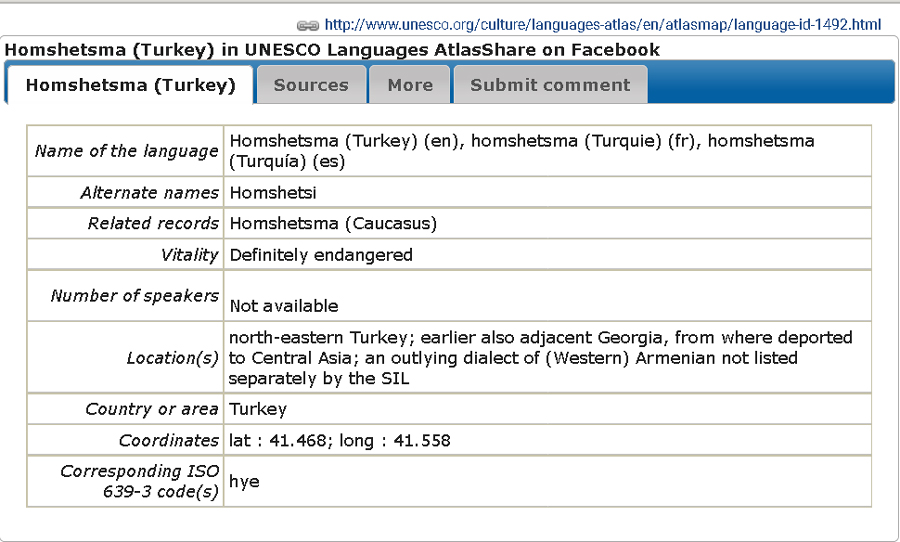Click the Not available speakers value

click(x=284, y=305)
